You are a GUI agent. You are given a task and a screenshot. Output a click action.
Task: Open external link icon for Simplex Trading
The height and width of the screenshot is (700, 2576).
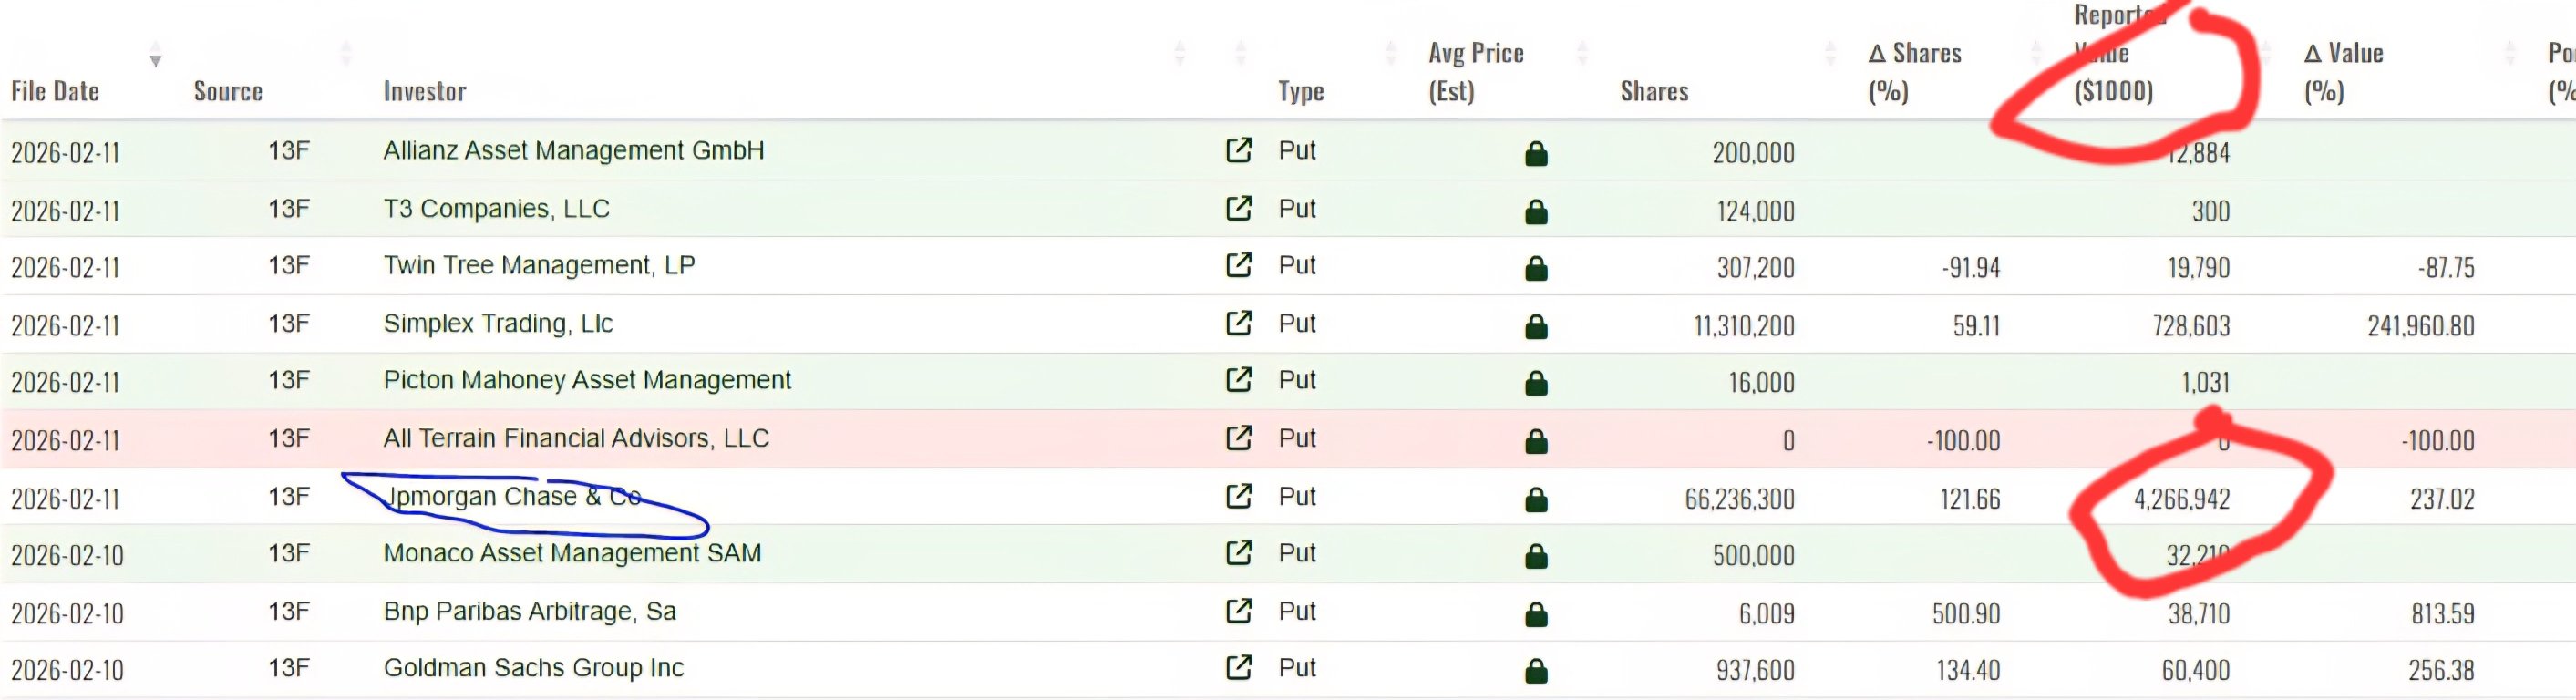pyautogui.click(x=1238, y=323)
